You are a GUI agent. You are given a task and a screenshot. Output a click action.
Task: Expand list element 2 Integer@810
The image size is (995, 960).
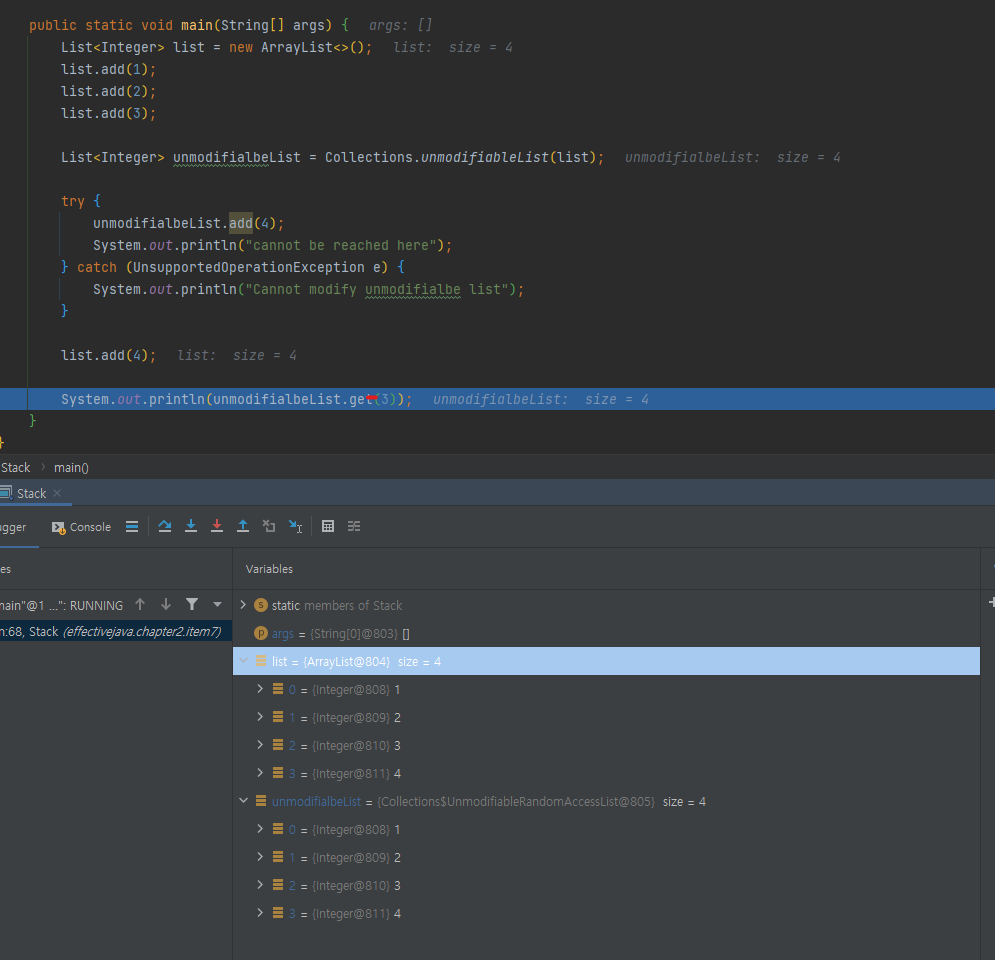pyautogui.click(x=260, y=745)
